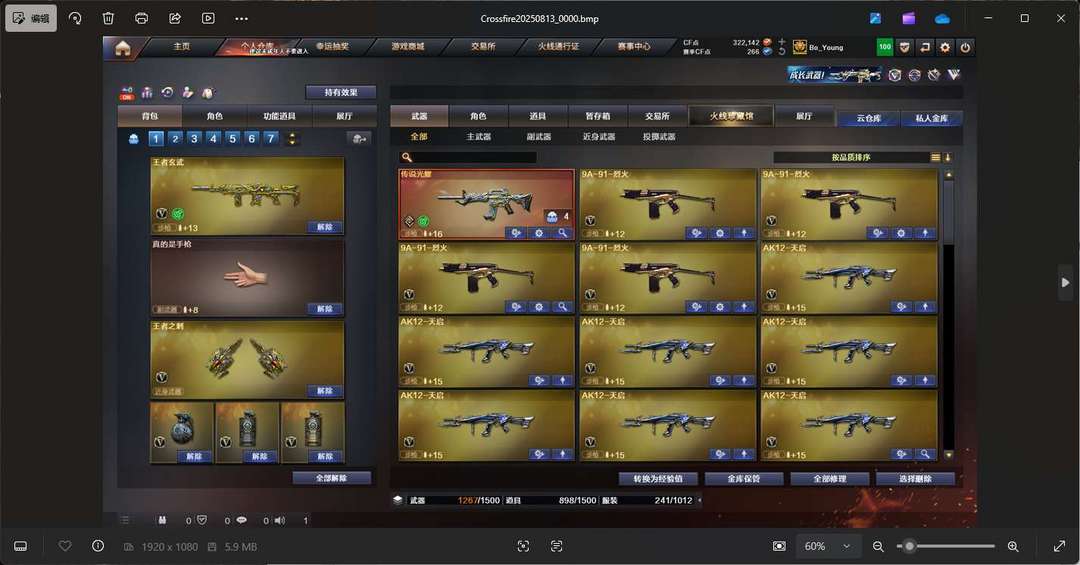This screenshot has height=565, width=1080.
Task: Filter by 近身武器 category
Action: coord(599,136)
